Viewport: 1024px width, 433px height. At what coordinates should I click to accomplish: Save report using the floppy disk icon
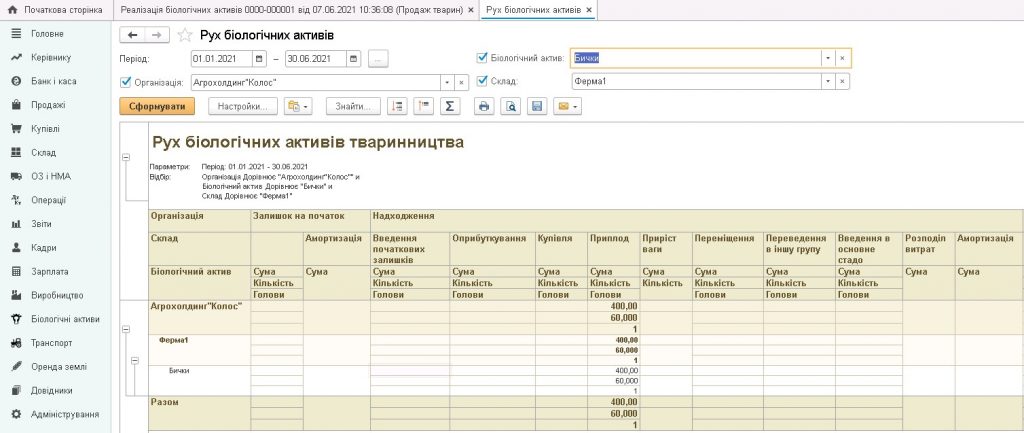(537, 106)
